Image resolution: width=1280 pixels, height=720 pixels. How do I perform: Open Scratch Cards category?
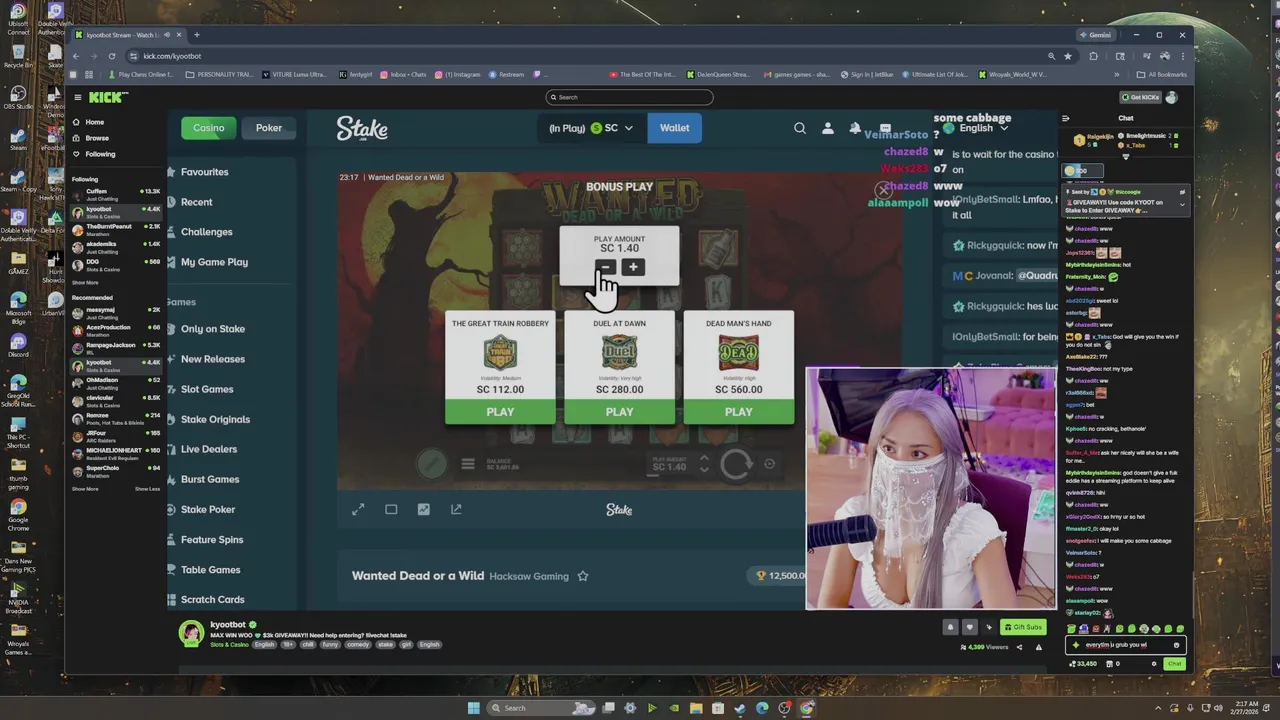212,599
